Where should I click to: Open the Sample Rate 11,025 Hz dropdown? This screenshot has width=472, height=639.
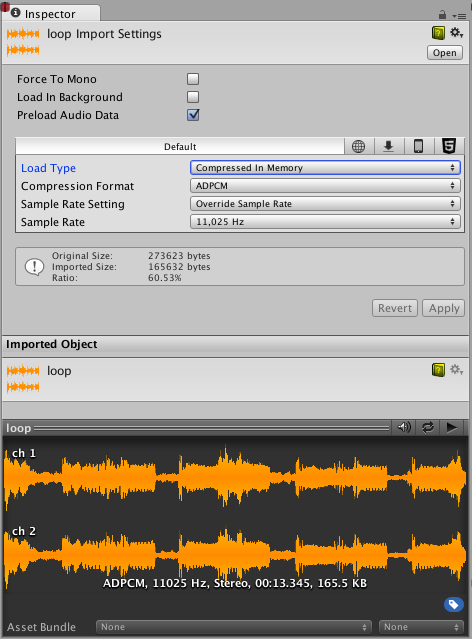(x=325, y=222)
